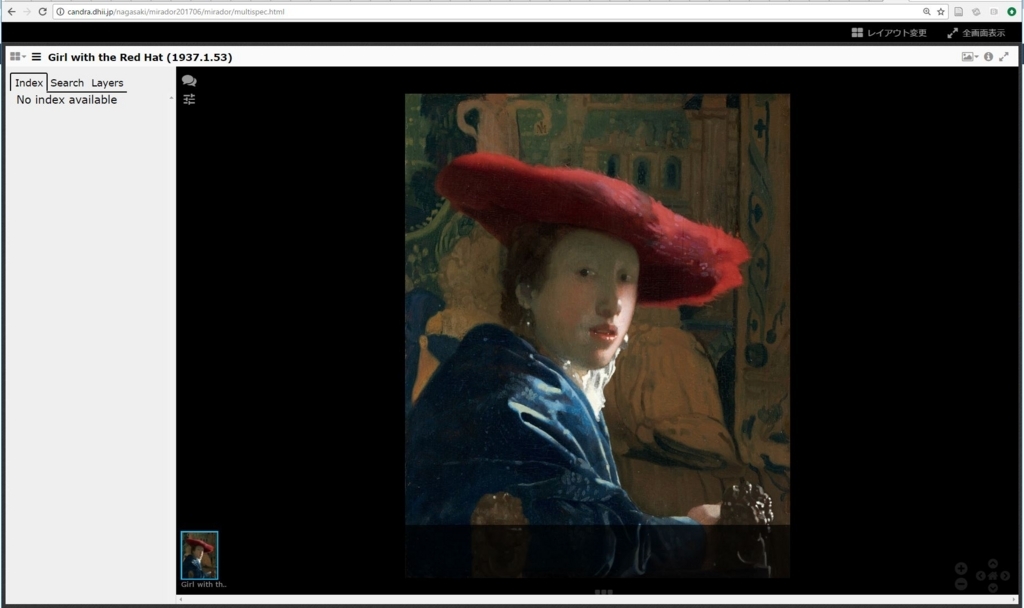
Task: Switch to the Layers tab
Action: 107,83
